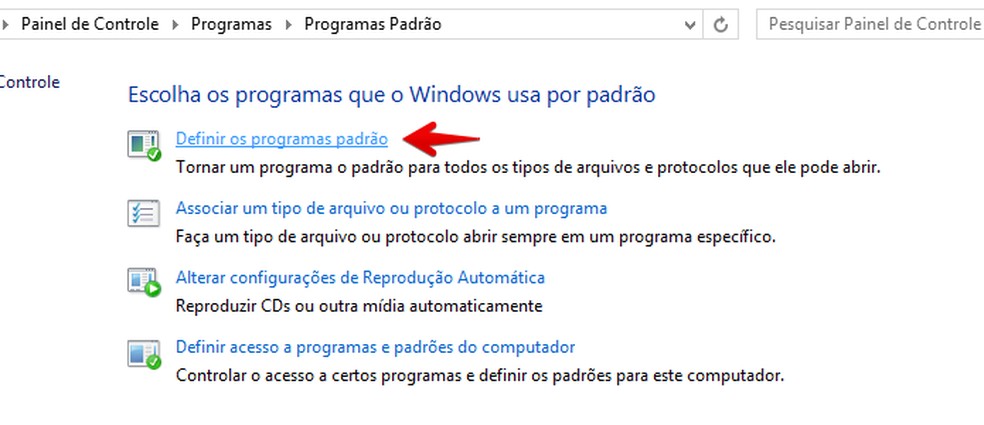Screen dimensions: 984x425
Task: Open Definir acesso a programas e padrões
Action: [x=375, y=347]
